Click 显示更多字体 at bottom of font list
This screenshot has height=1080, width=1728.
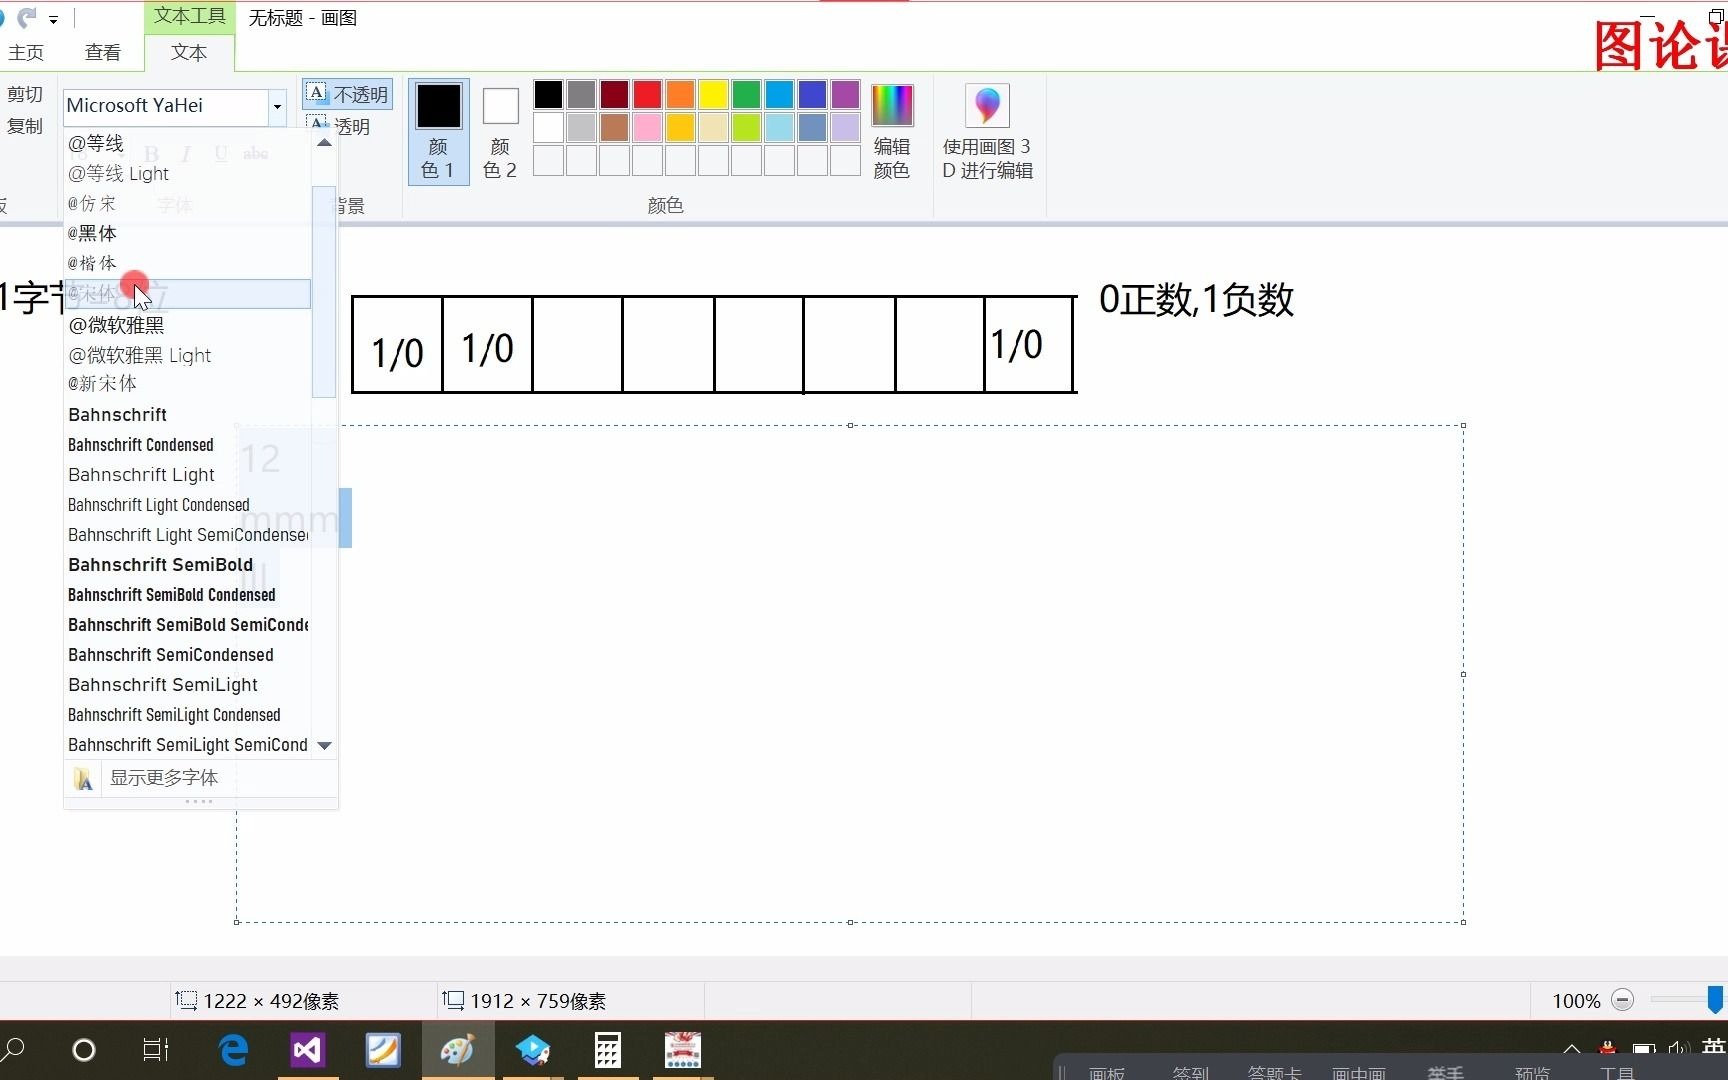[x=163, y=778]
